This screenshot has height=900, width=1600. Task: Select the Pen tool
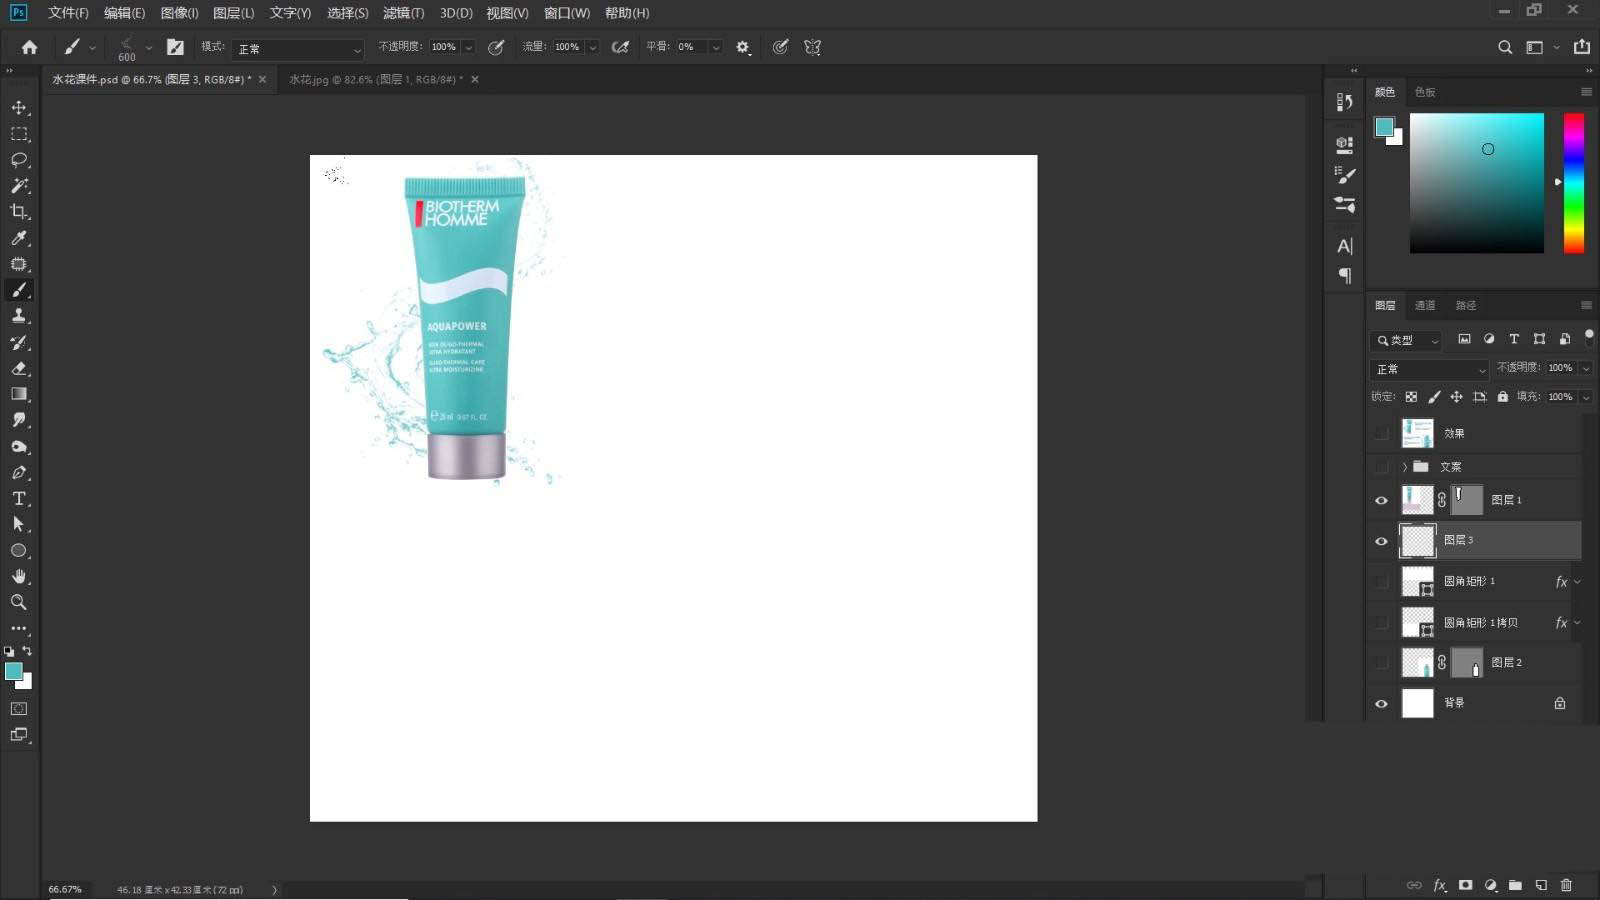[x=19, y=472]
